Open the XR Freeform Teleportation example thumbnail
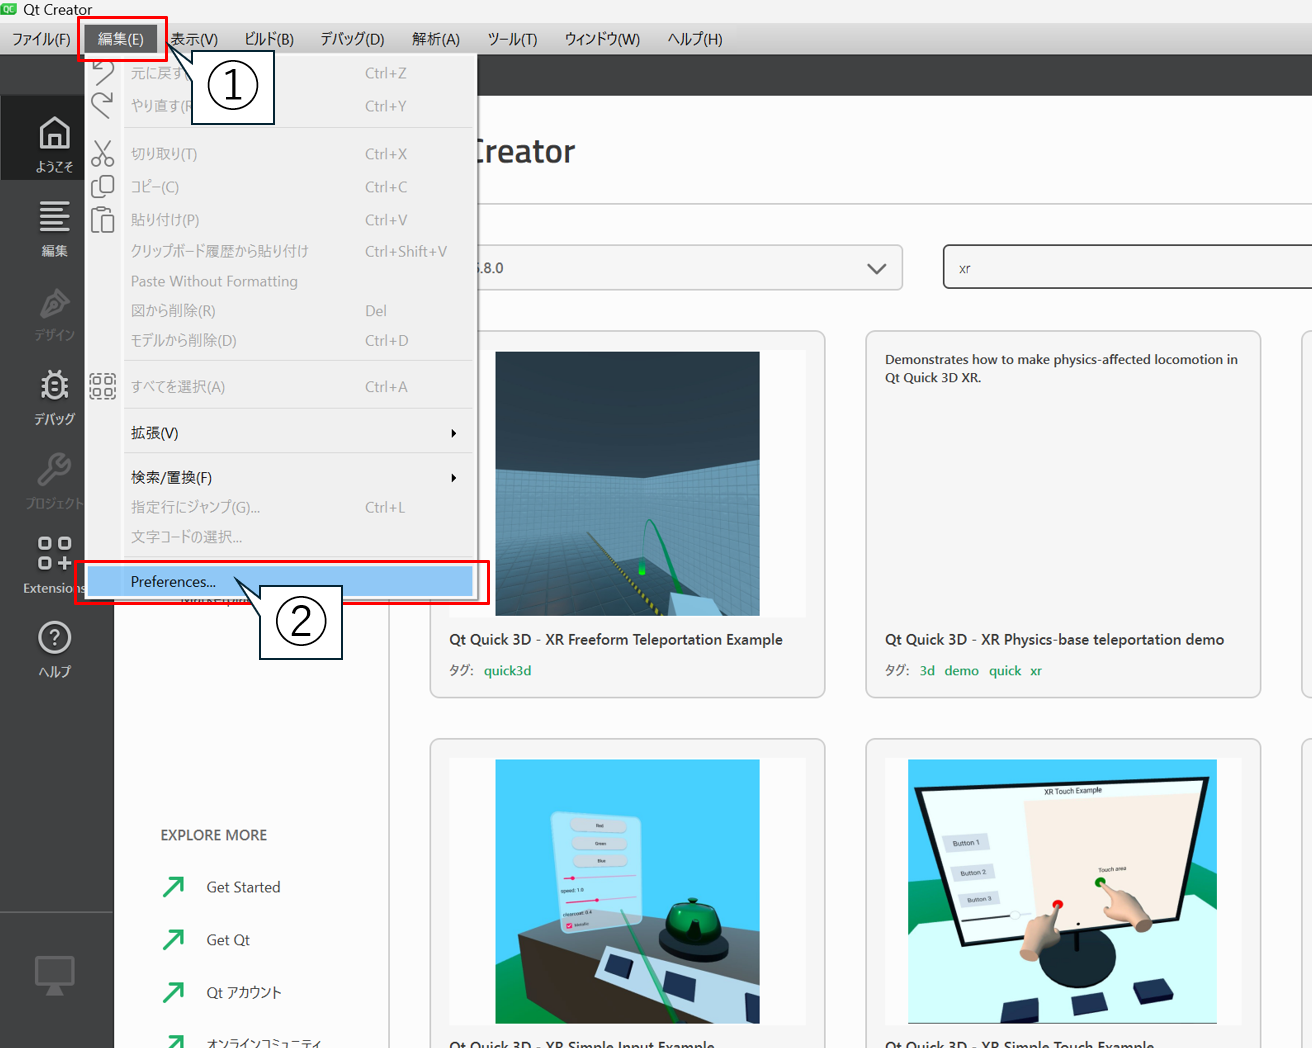 point(627,483)
